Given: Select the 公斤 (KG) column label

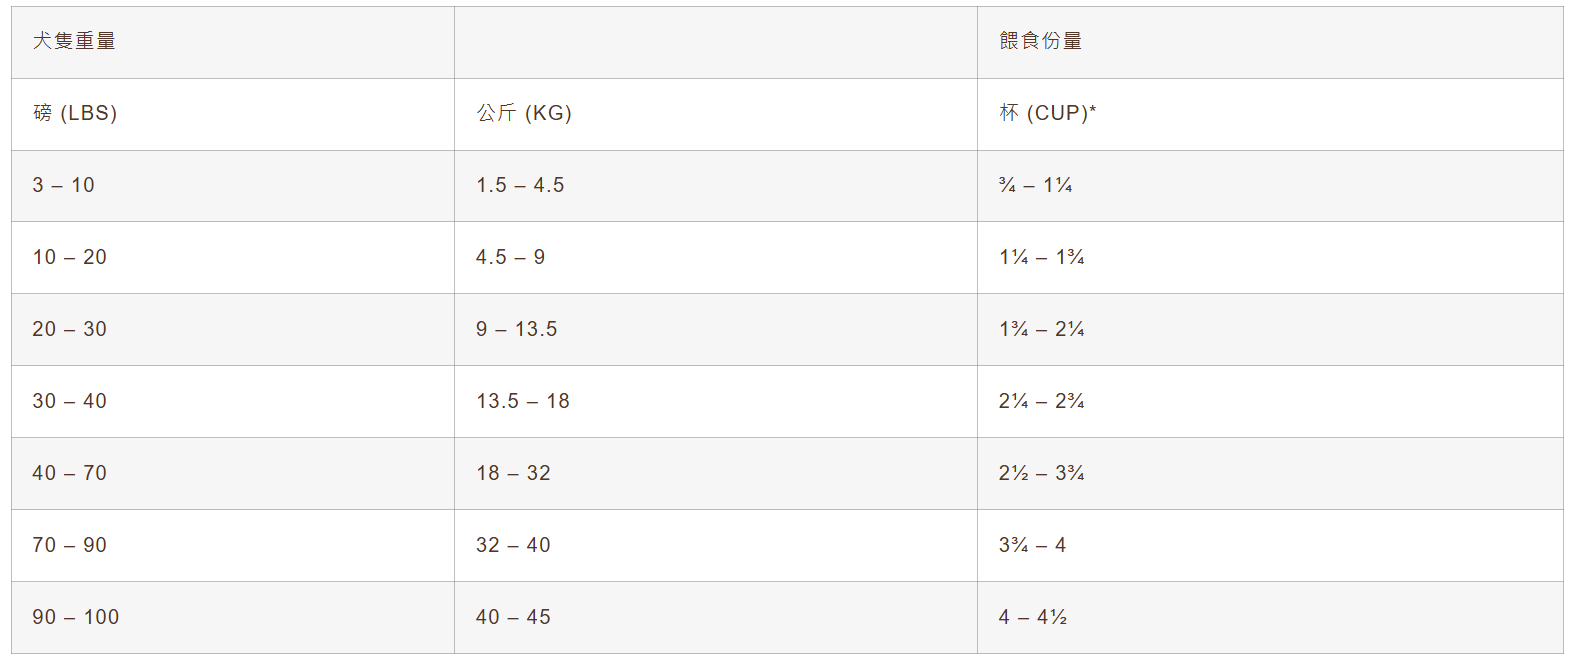Looking at the screenshot, I should click(524, 113).
